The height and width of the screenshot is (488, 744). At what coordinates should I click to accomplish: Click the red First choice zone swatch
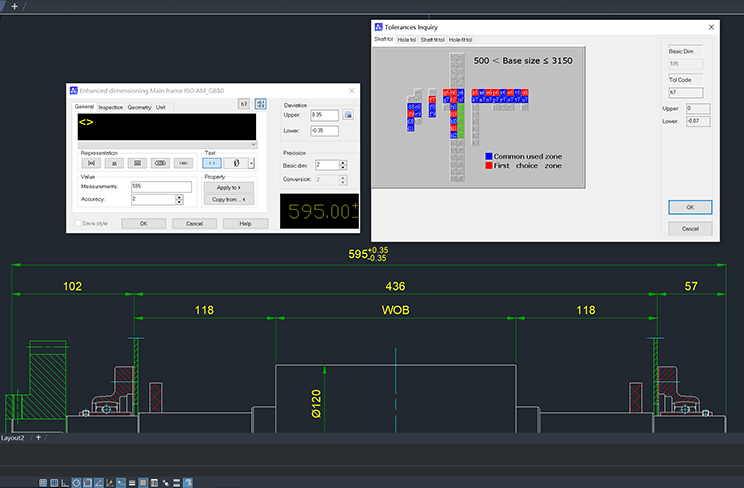coord(488,165)
